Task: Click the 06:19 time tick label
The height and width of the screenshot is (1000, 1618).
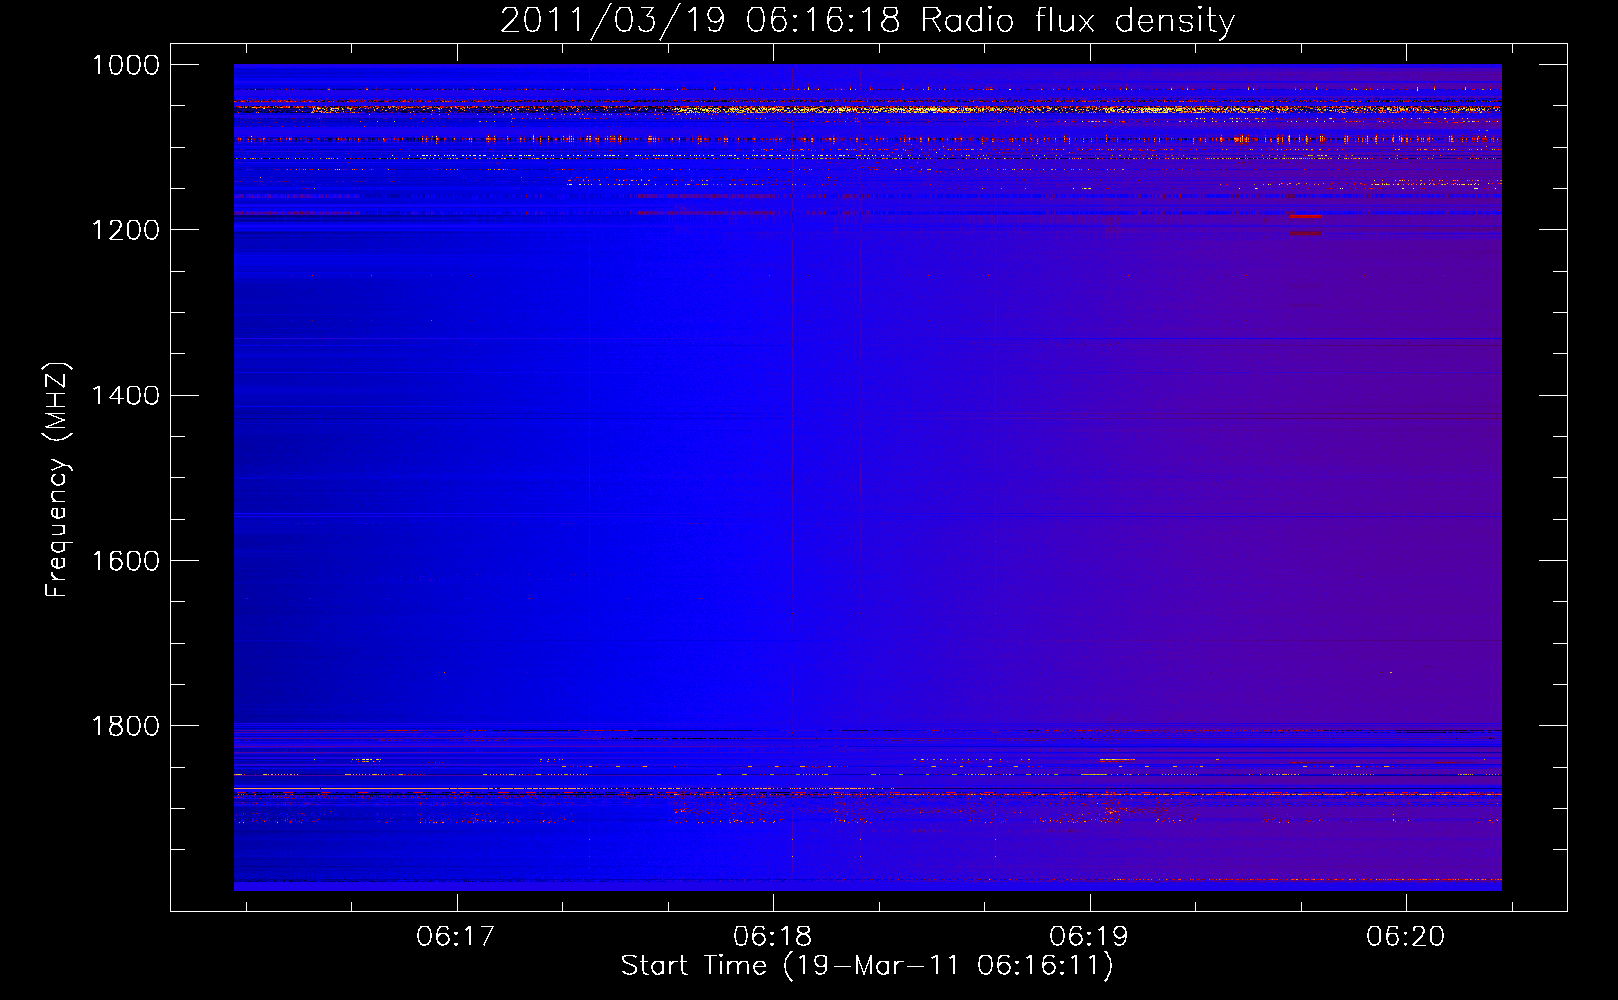Action: click(x=1089, y=937)
